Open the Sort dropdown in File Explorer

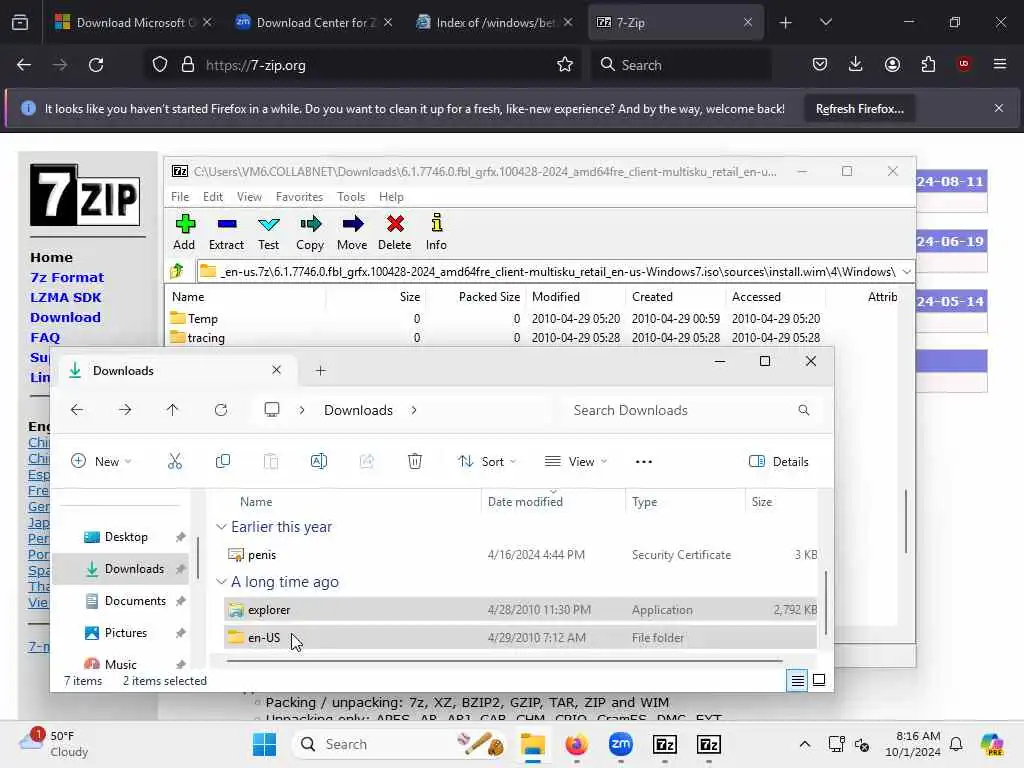point(487,462)
